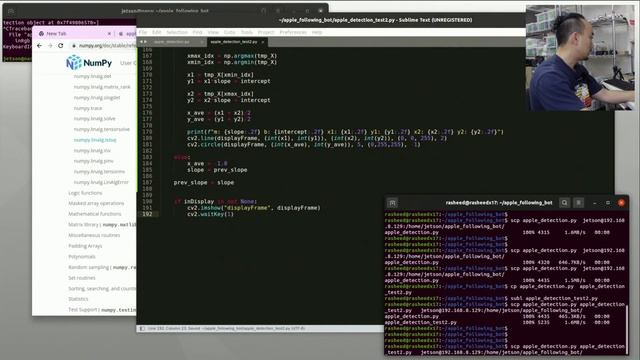Screen dimensions: 640x360
Task: Open the highlighted numpy.linalg.lstsq link
Action: [x=95, y=140]
